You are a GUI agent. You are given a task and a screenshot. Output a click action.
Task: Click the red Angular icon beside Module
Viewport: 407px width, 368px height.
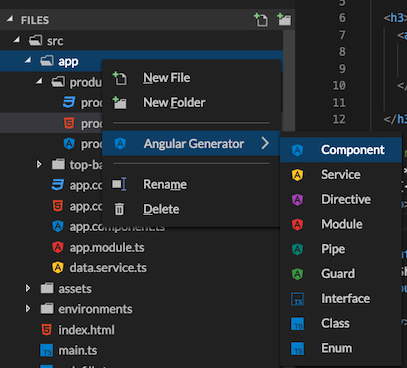(297, 224)
